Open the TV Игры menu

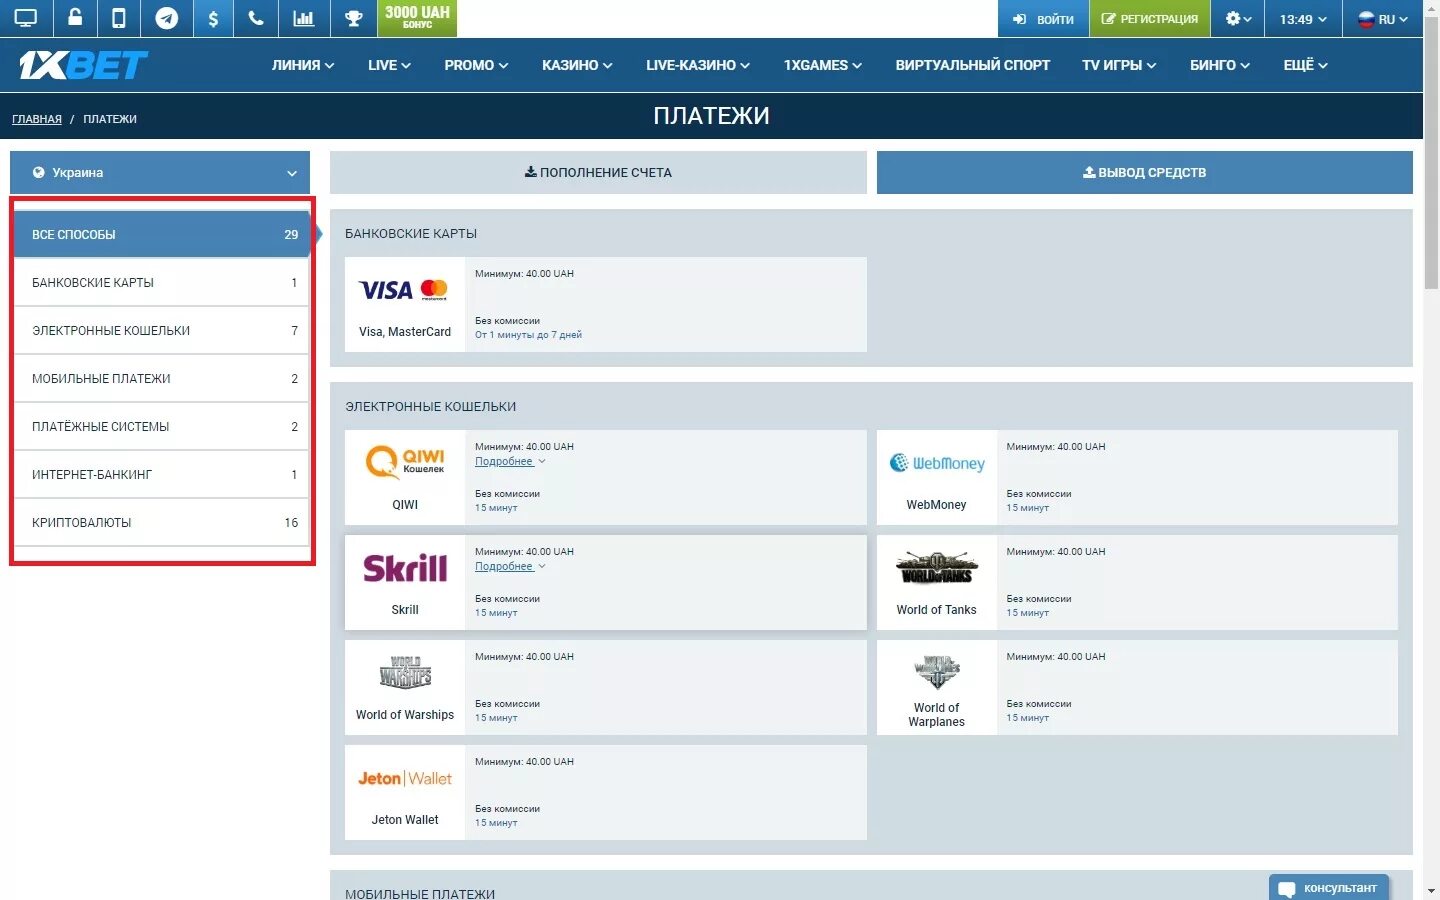click(1119, 65)
